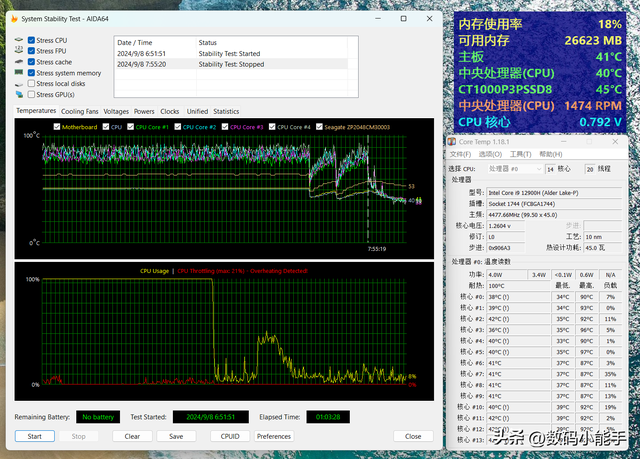Clear the stability test log

[x=132, y=436]
